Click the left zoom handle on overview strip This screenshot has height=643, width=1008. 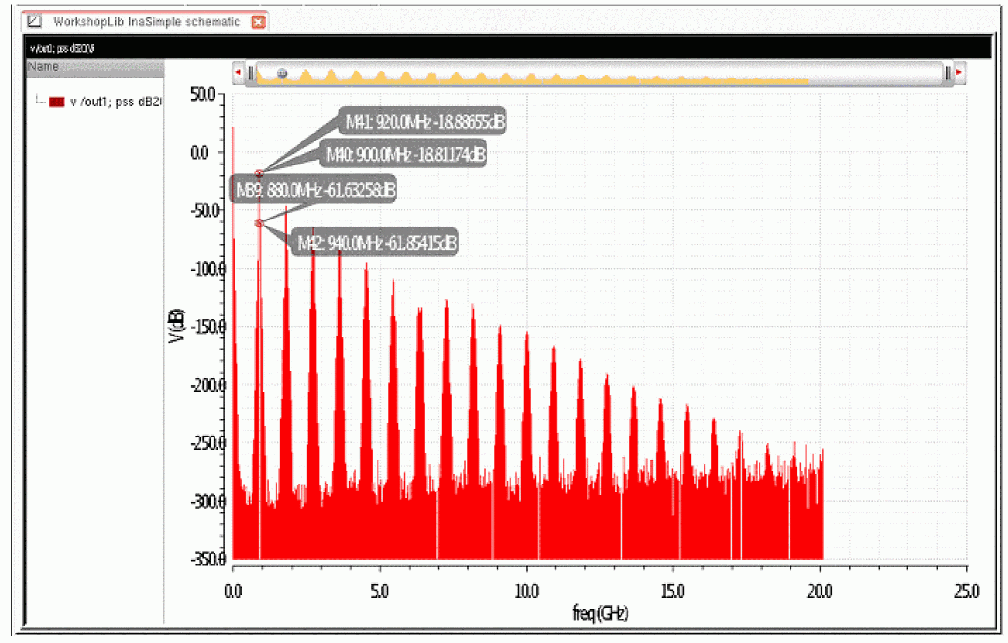point(251,73)
